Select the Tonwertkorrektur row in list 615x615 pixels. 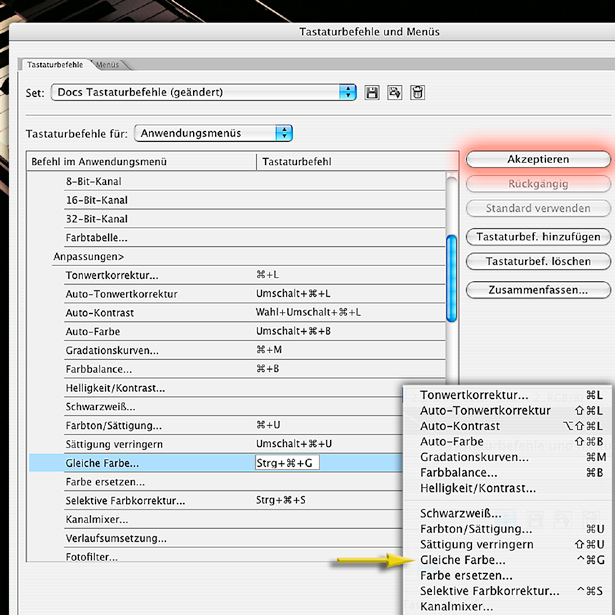tap(112, 275)
